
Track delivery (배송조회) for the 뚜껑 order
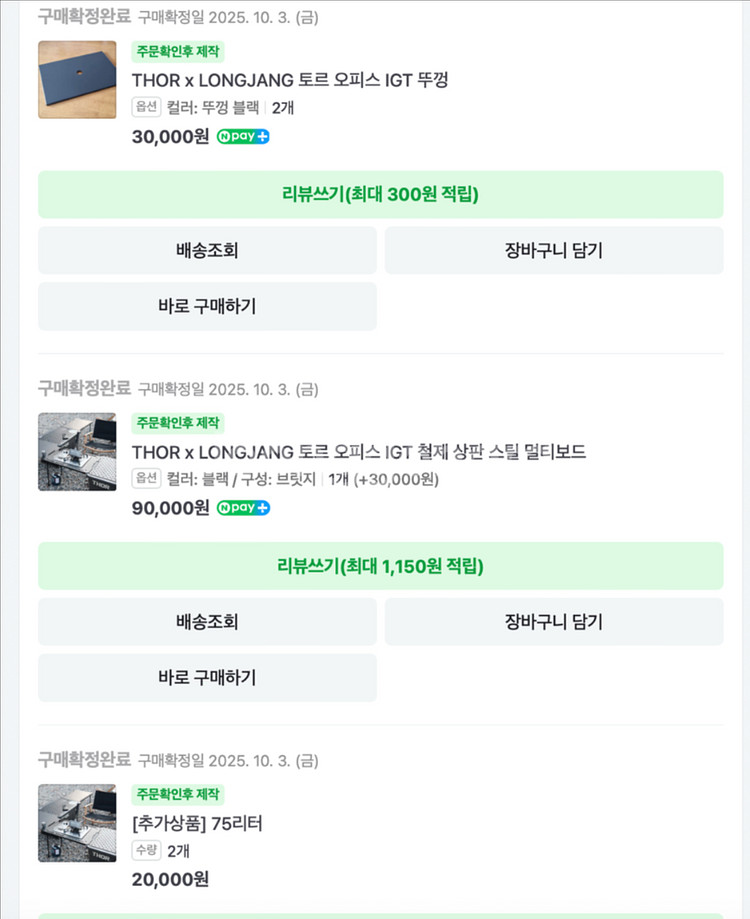[x=207, y=250]
